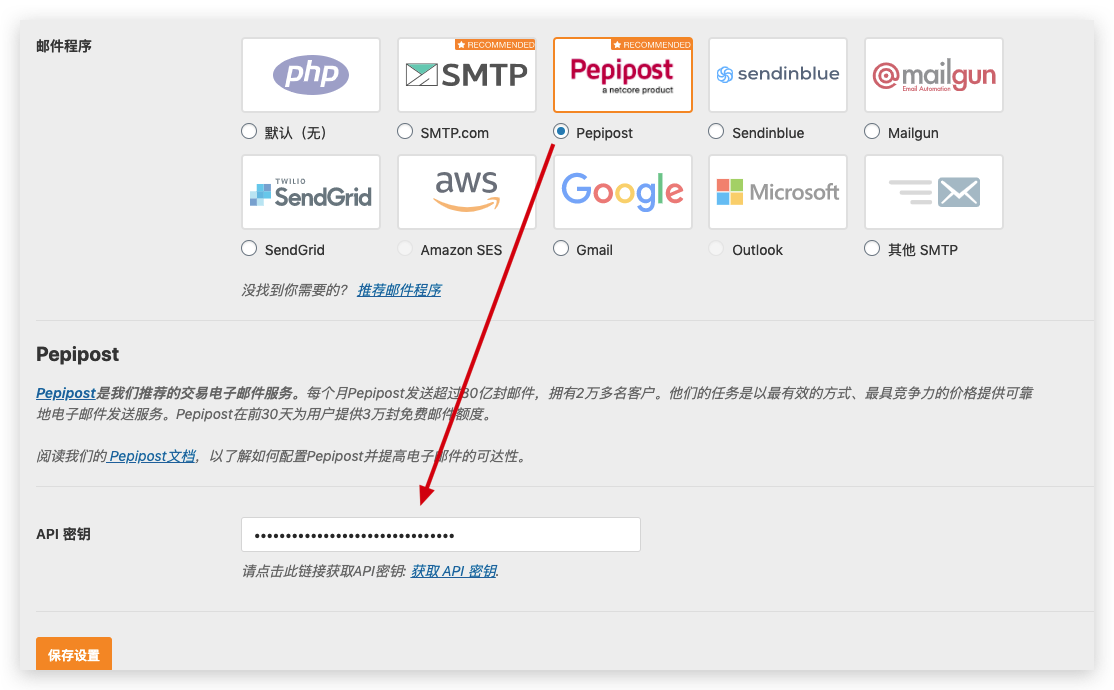Select the Mailgun radio button
The image size is (1114, 690).
pyautogui.click(x=872, y=132)
